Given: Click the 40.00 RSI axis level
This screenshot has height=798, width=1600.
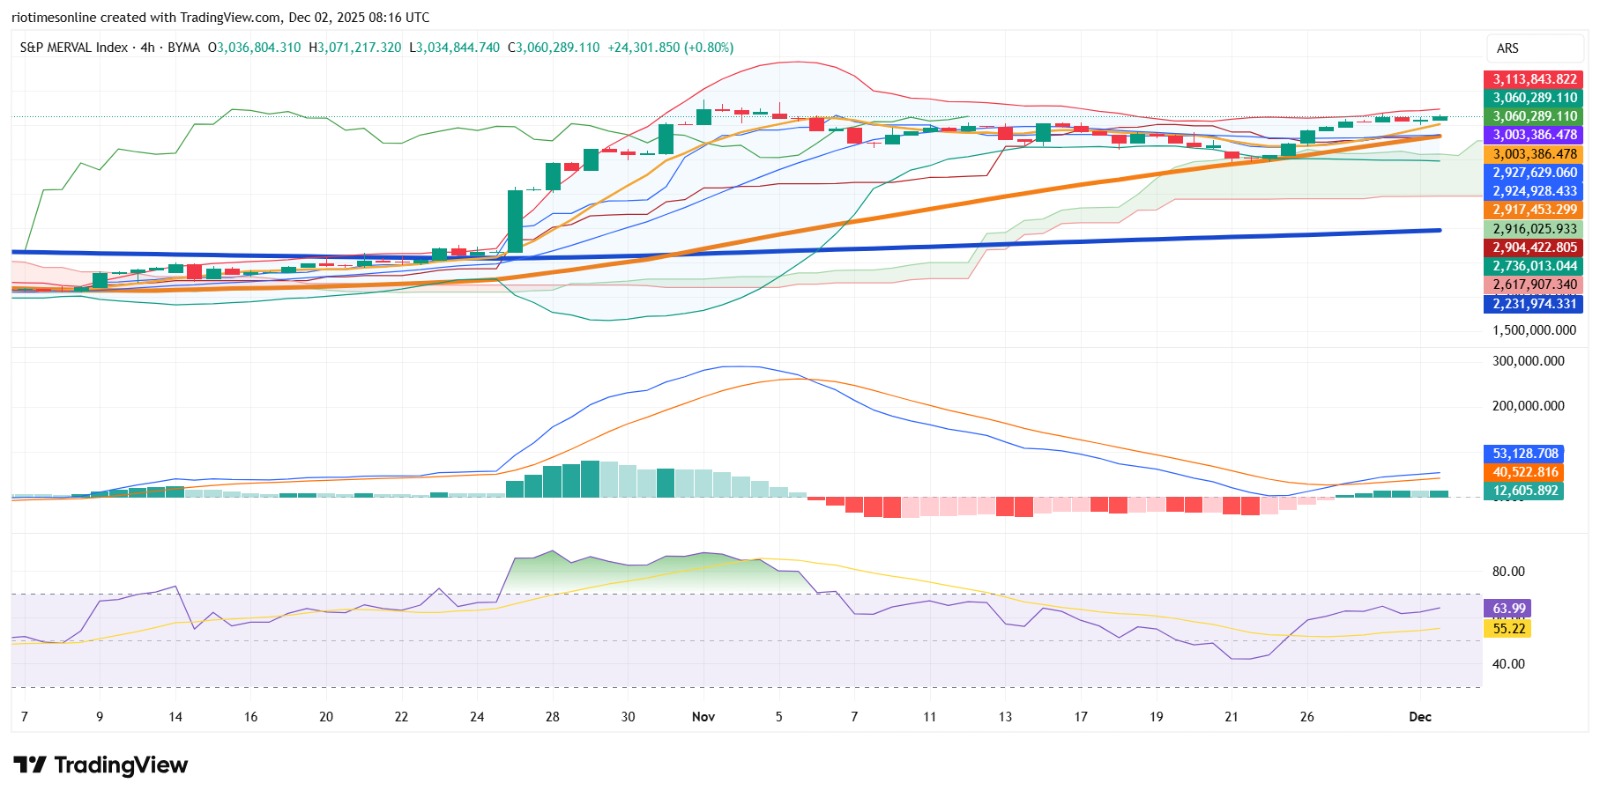Looking at the screenshot, I should (1508, 664).
